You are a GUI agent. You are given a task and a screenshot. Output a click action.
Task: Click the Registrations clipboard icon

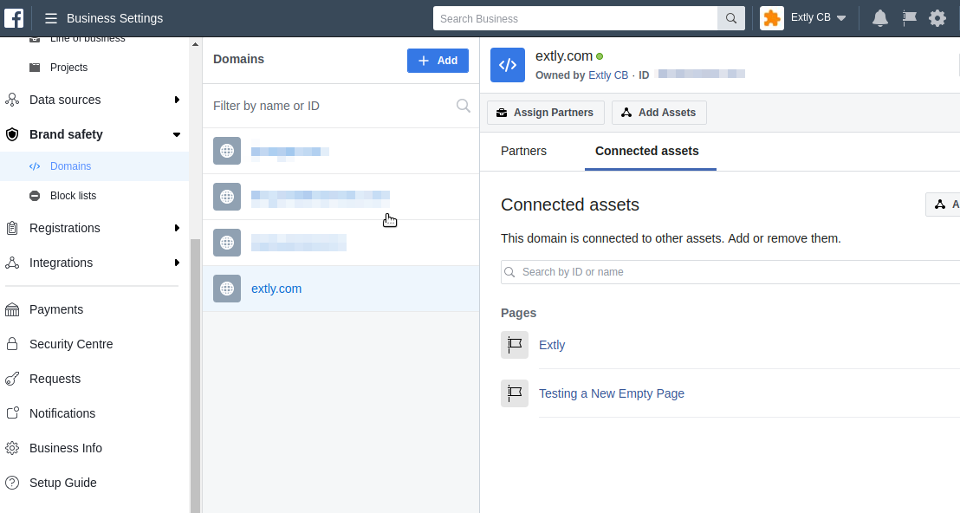(x=12, y=228)
